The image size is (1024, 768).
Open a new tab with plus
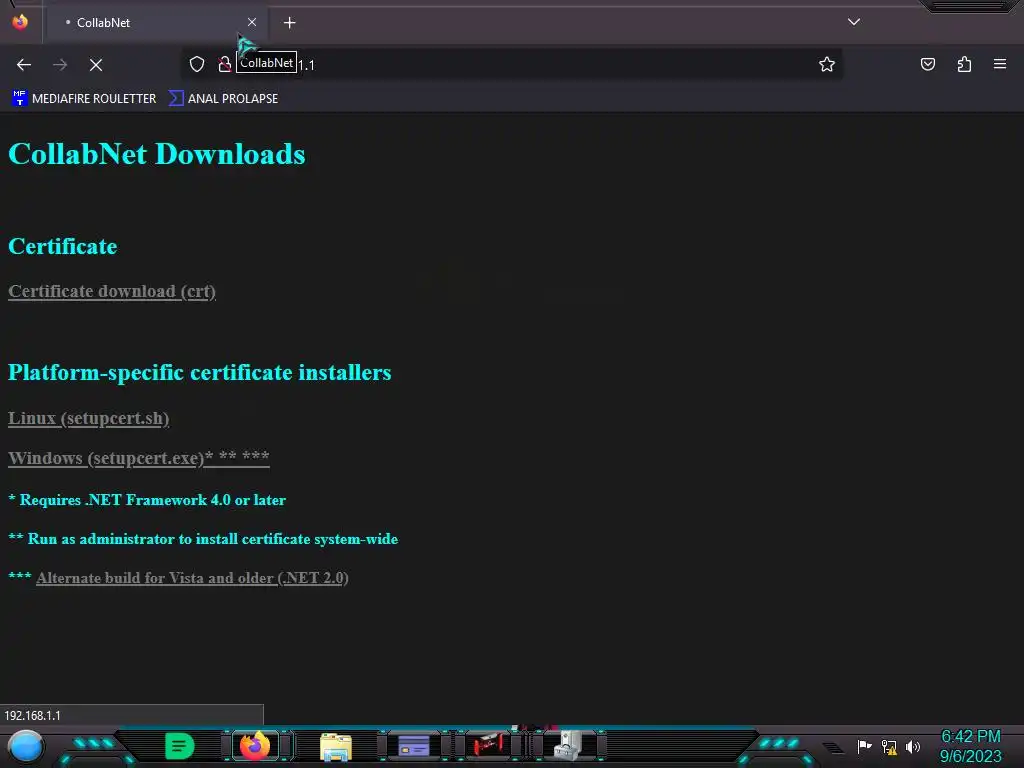pos(289,23)
